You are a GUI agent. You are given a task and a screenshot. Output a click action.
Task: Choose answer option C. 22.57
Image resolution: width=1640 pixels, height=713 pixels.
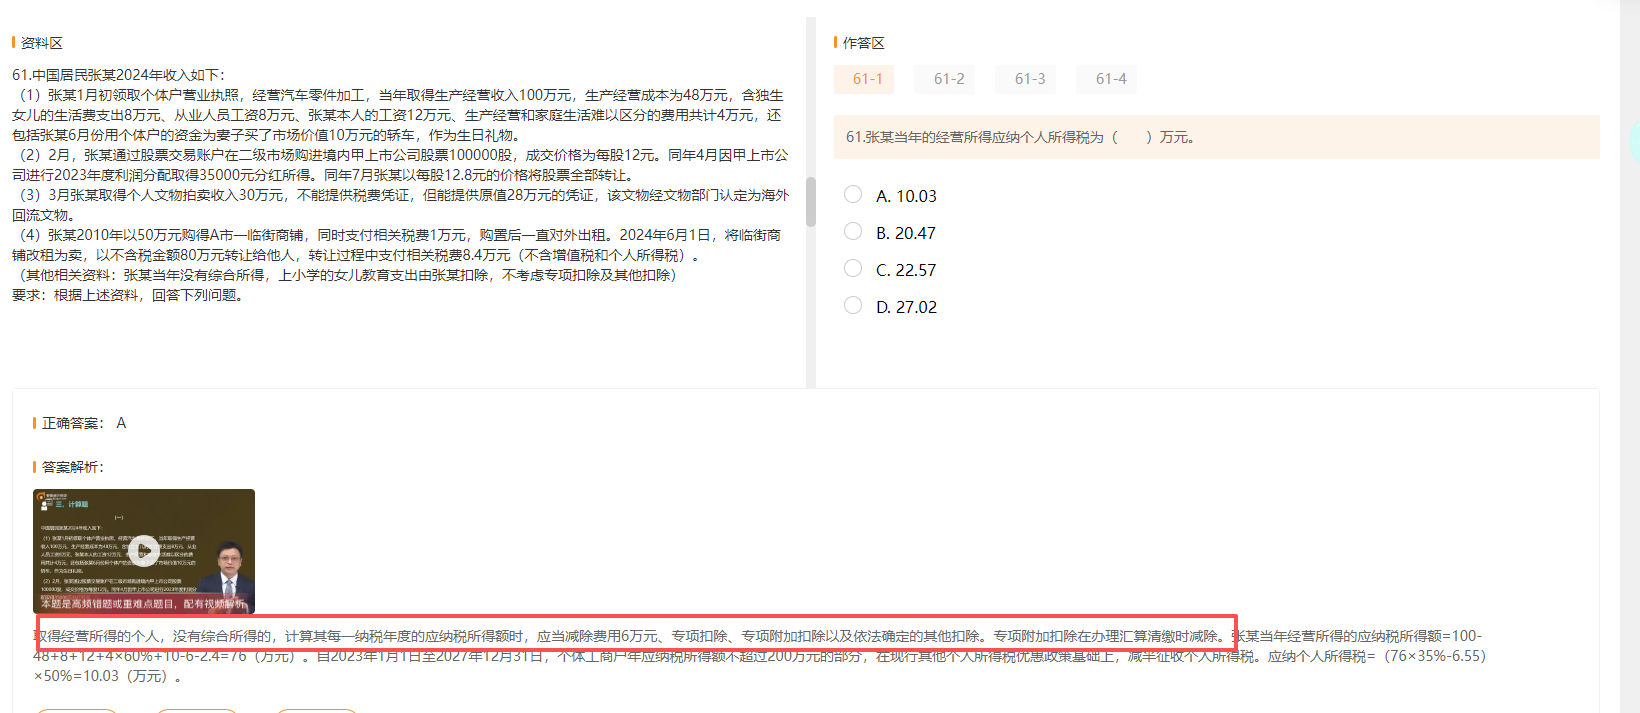(x=853, y=269)
